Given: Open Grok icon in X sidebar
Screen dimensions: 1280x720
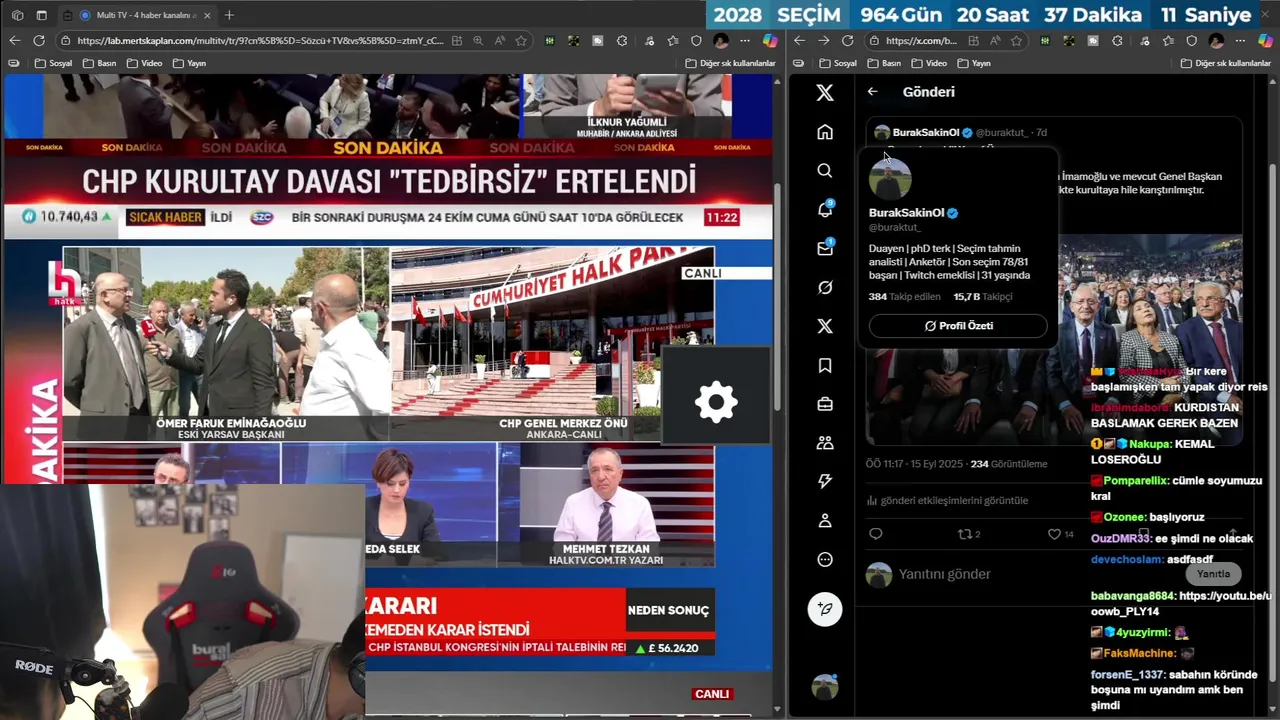Looking at the screenshot, I should tap(825, 288).
